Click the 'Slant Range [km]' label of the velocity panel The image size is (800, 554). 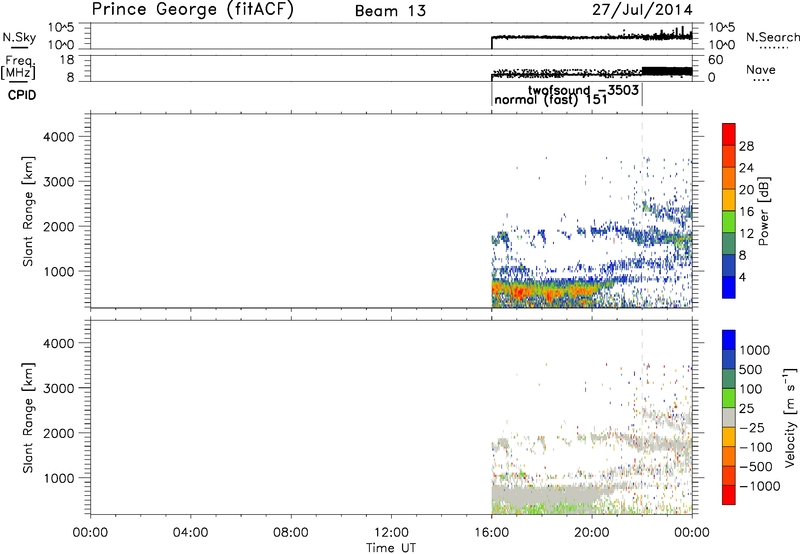click(28, 418)
